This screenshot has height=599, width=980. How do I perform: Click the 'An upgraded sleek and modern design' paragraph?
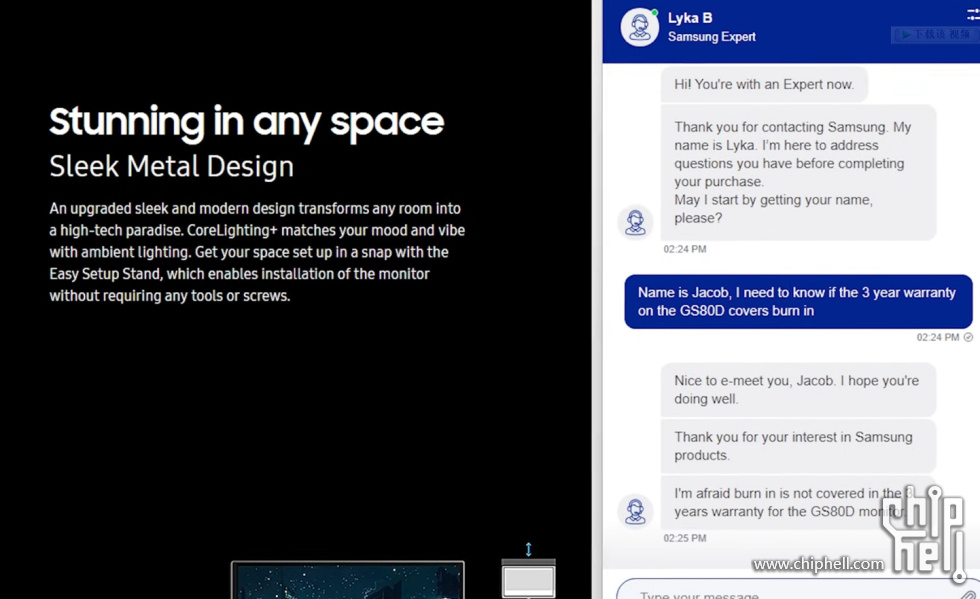click(x=258, y=252)
